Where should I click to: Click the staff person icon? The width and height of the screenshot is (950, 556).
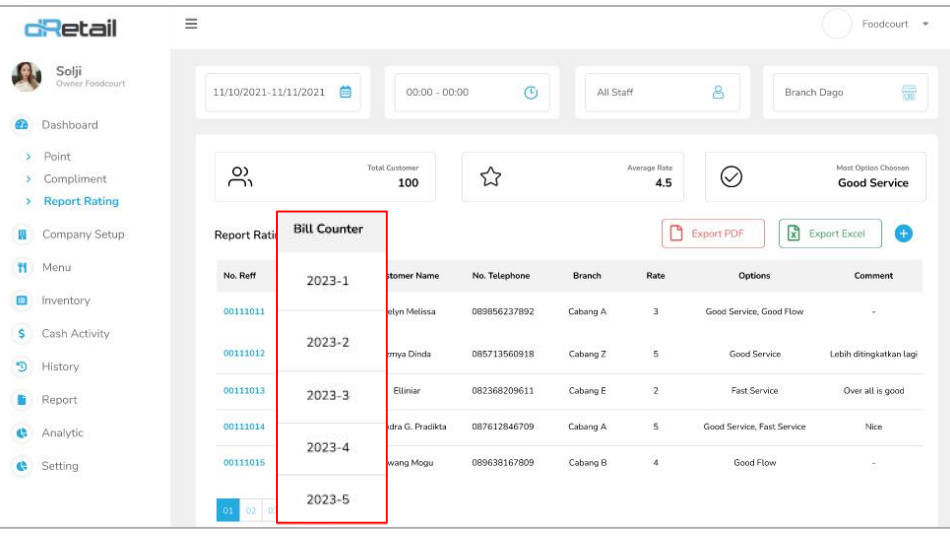click(717, 92)
